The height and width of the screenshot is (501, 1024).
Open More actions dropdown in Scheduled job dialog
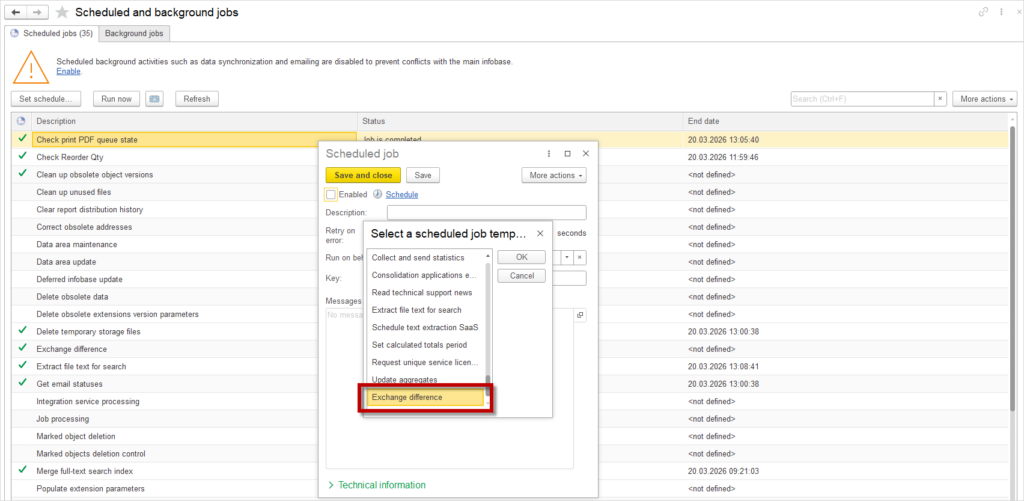pyautogui.click(x=553, y=175)
